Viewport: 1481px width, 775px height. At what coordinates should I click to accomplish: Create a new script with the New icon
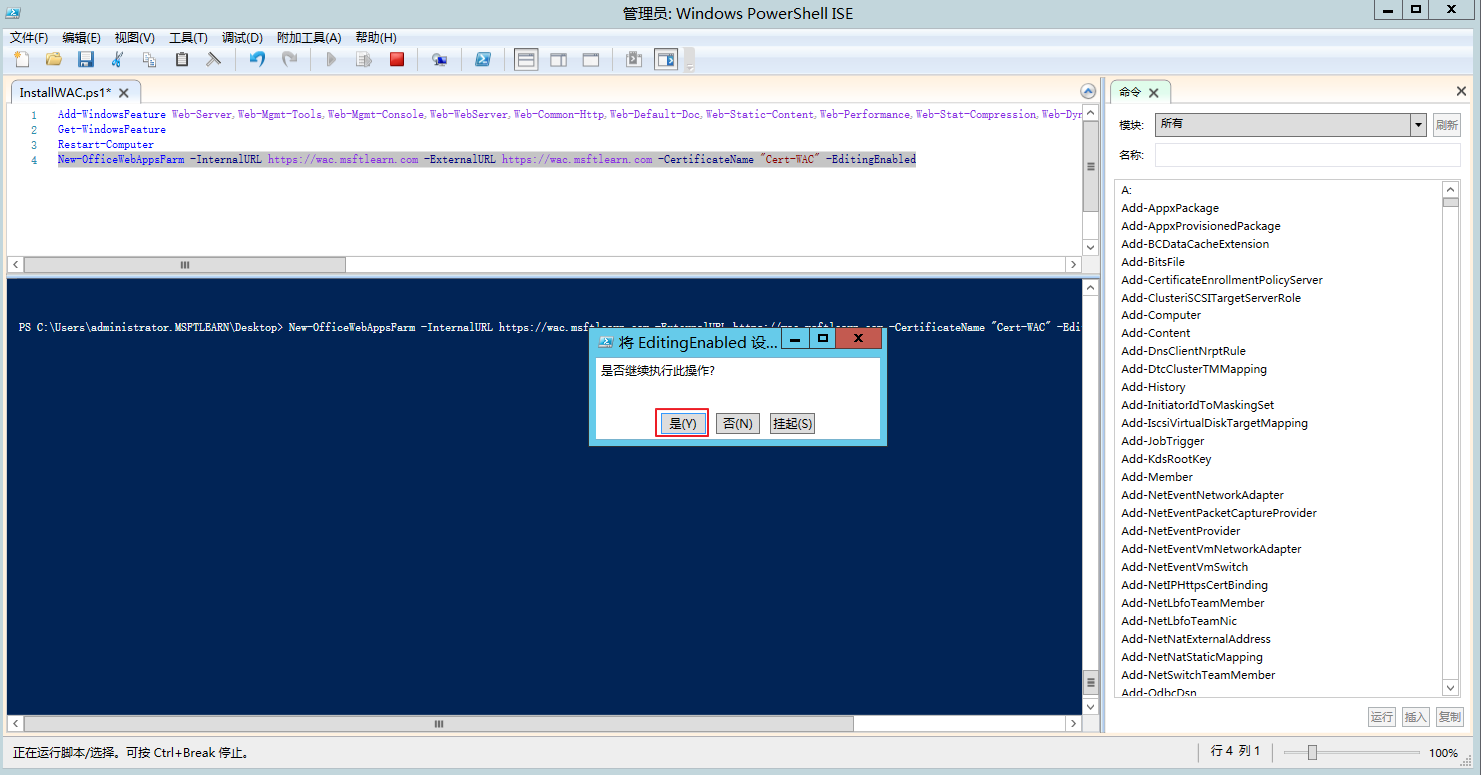21,59
